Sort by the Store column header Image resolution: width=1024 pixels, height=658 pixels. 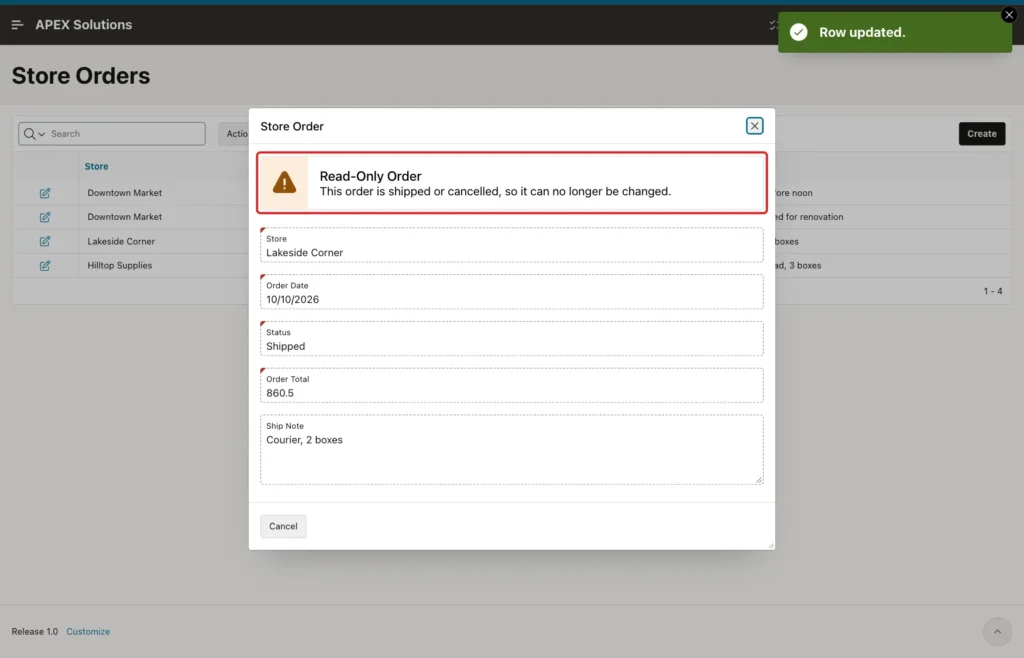(96, 166)
